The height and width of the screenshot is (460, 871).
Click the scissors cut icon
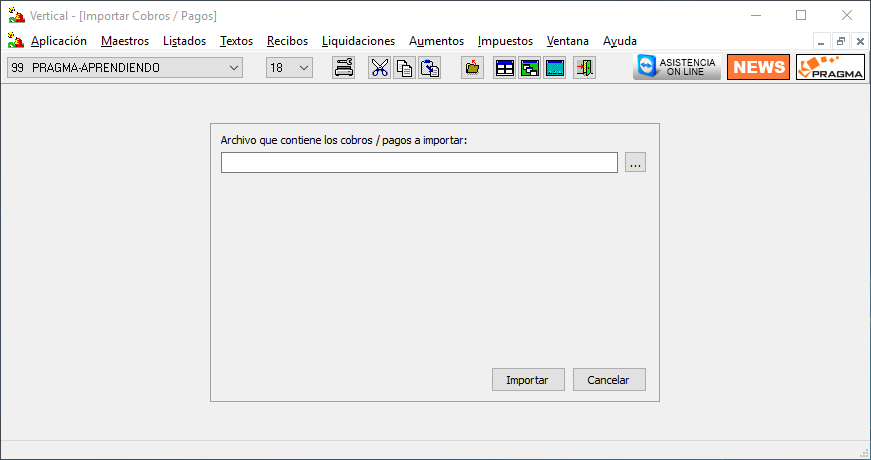pos(379,68)
